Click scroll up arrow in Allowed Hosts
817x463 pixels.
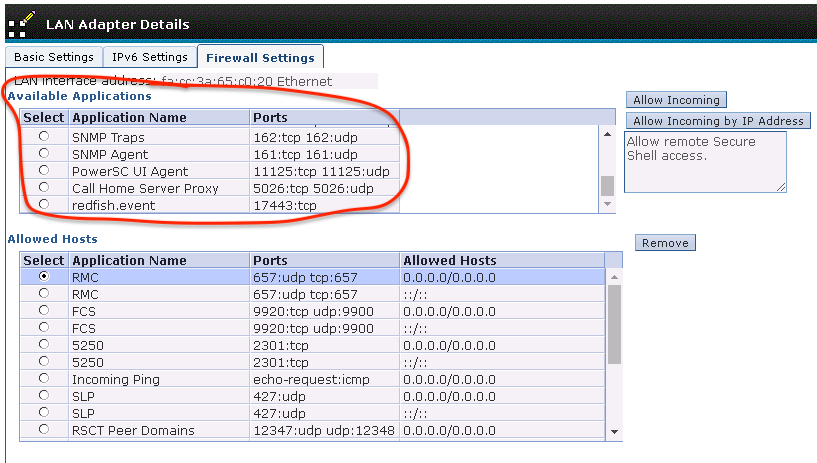click(614, 276)
